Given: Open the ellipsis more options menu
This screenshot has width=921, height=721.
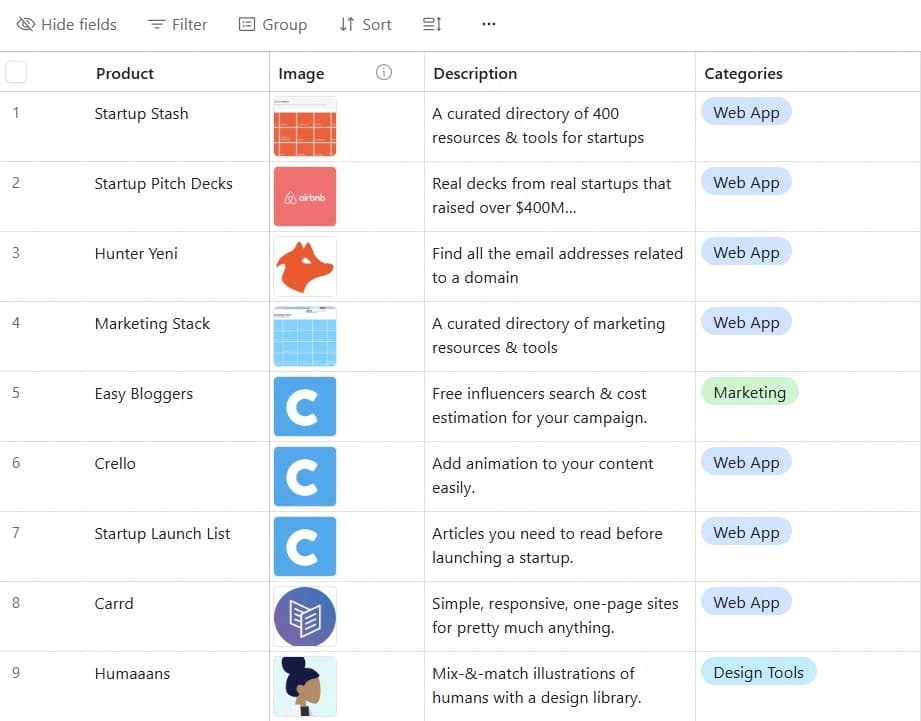Looking at the screenshot, I should point(488,24).
